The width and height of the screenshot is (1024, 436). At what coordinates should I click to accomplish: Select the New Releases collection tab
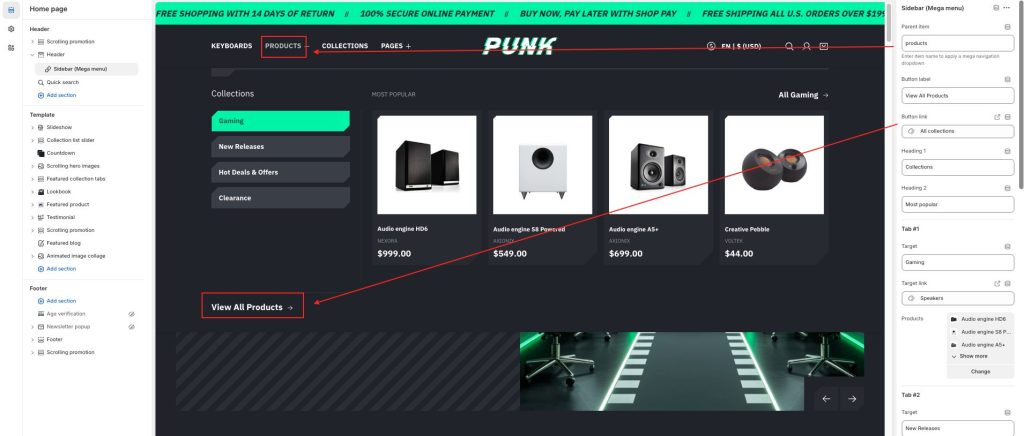(280, 147)
